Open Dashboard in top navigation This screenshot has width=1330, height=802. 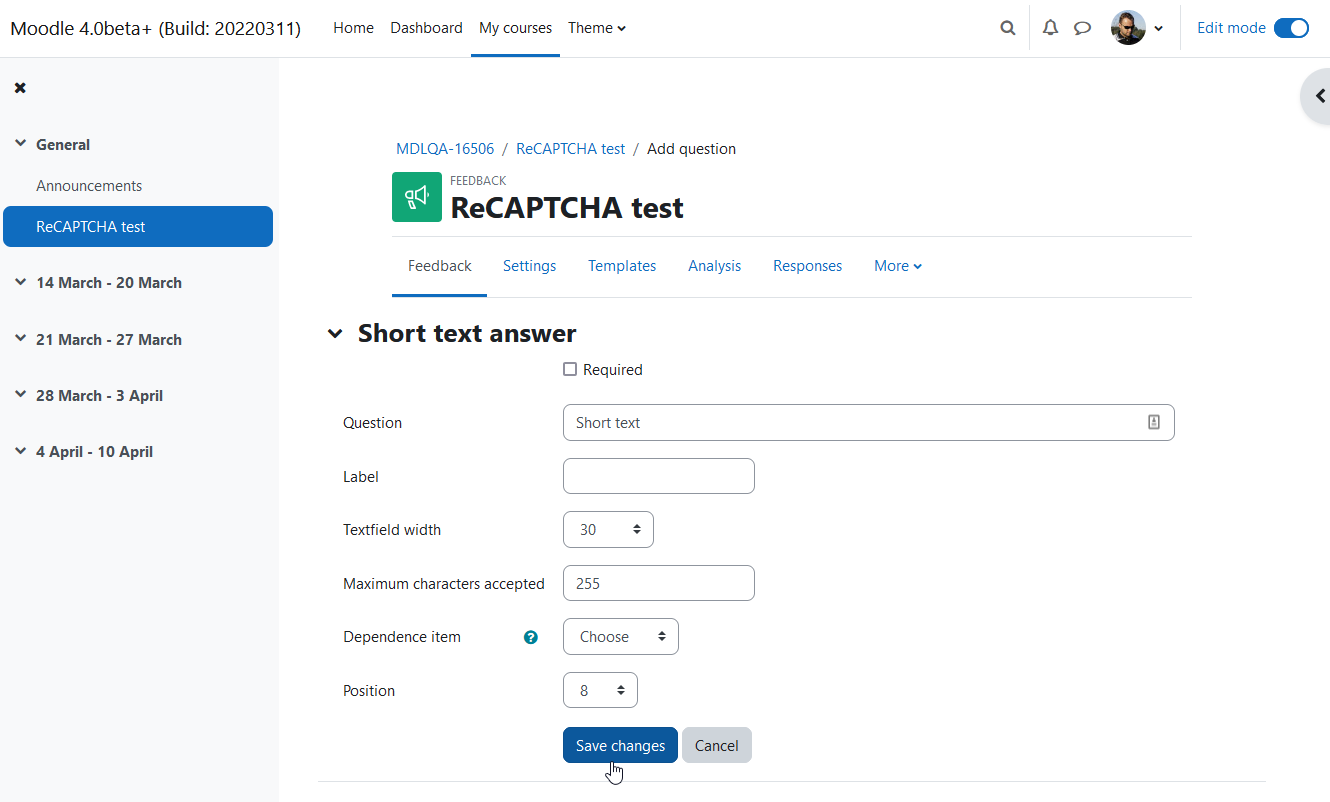[x=426, y=28]
